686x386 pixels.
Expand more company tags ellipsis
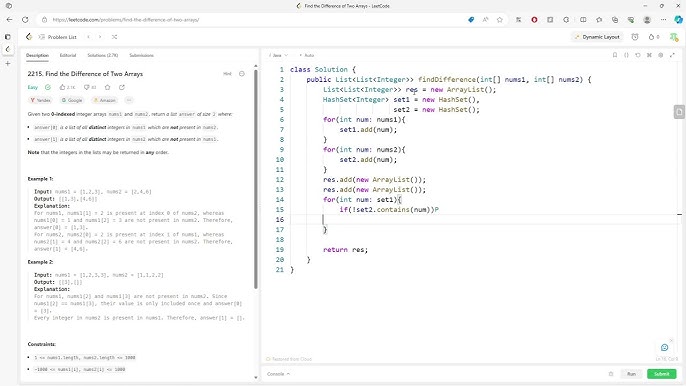pyautogui.click(x=129, y=100)
